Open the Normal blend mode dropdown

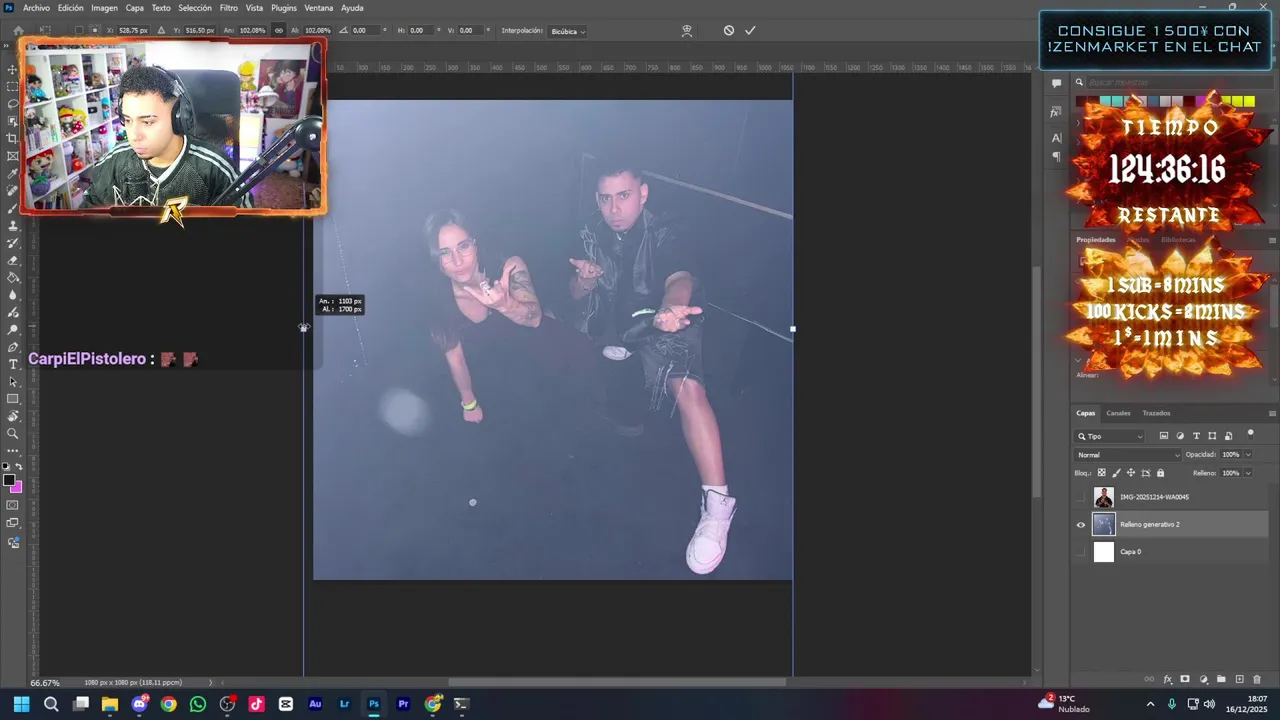click(x=1128, y=455)
